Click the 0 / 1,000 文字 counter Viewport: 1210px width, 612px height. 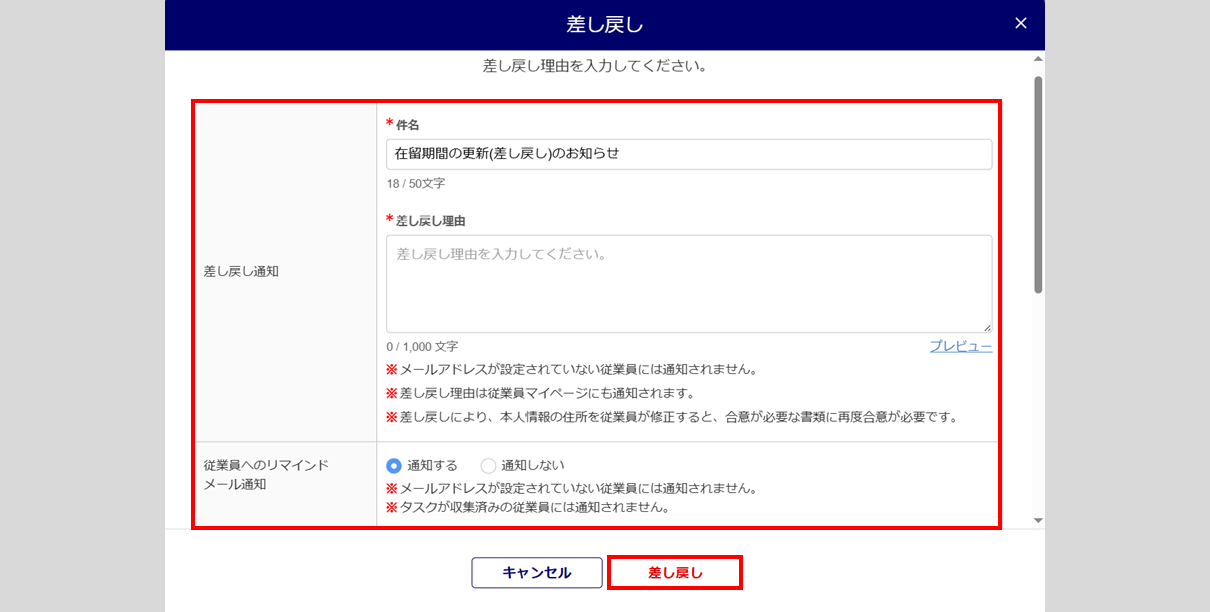click(422, 346)
